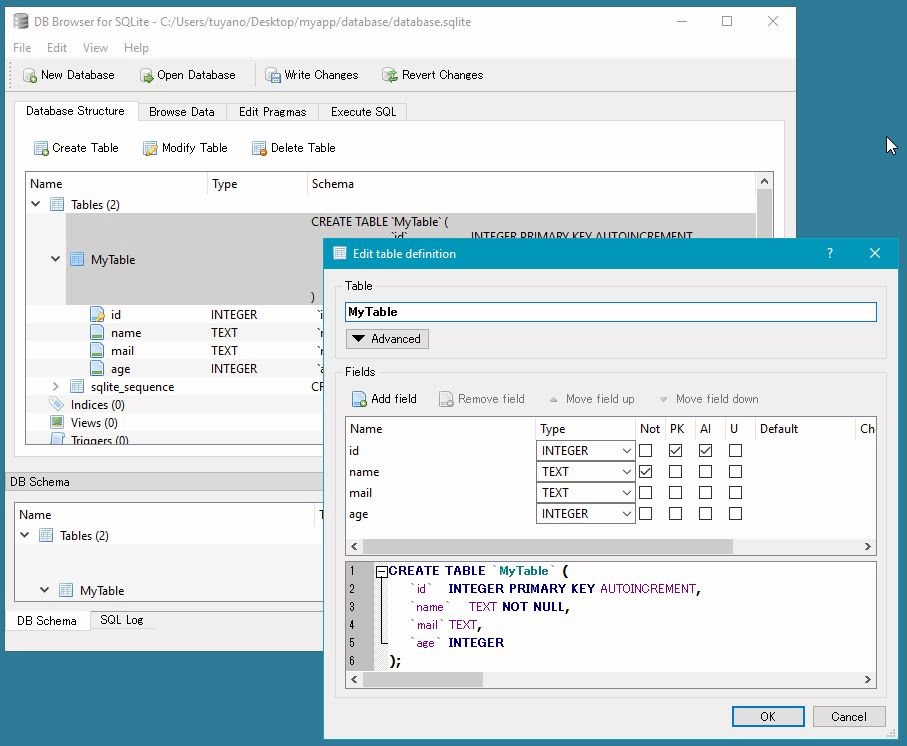This screenshot has width=907, height=746.
Task: Click the Write Changes icon
Action: (273, 75)
